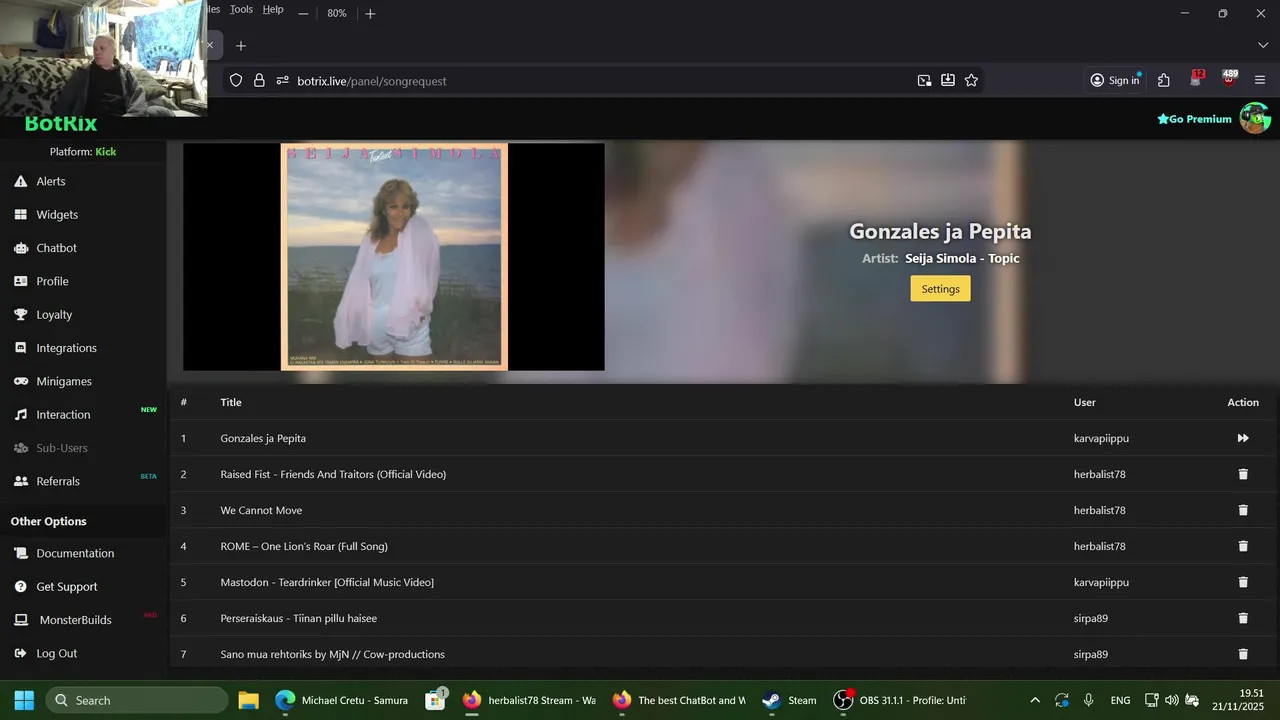Open Firefox application menu

click(x=1260, y=80)
